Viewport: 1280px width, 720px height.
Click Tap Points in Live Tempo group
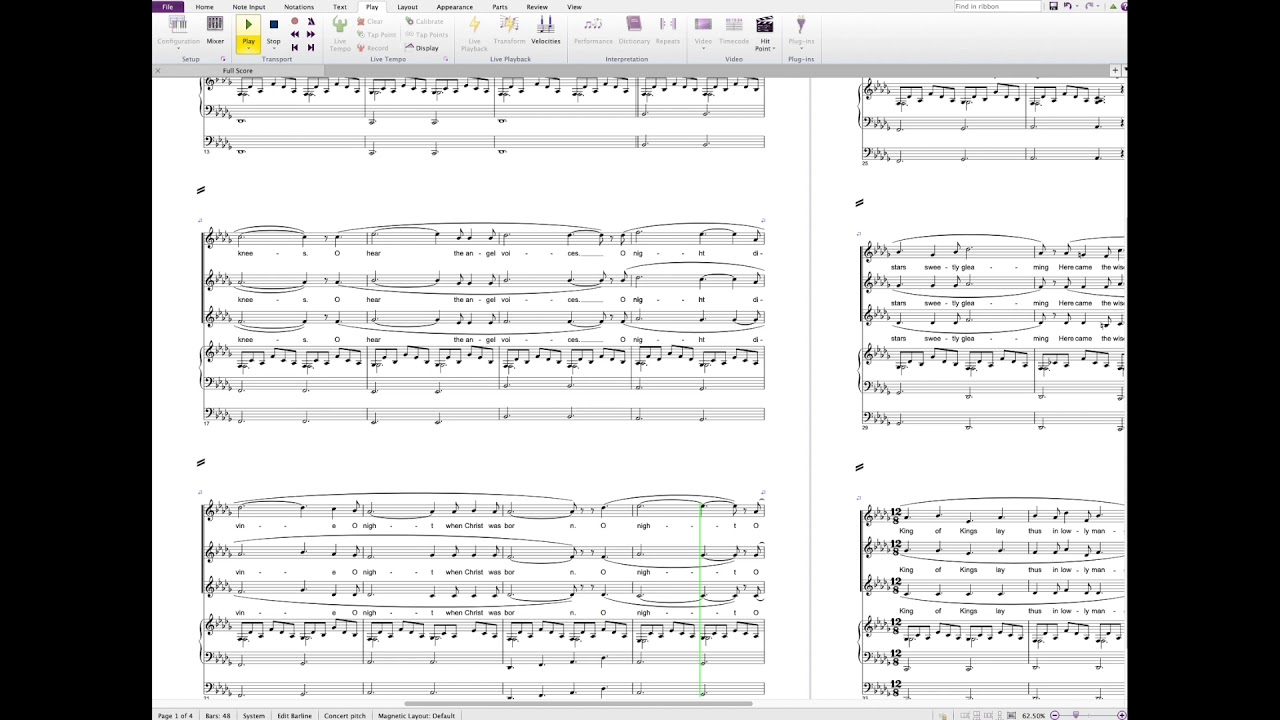tap(427, 34)
